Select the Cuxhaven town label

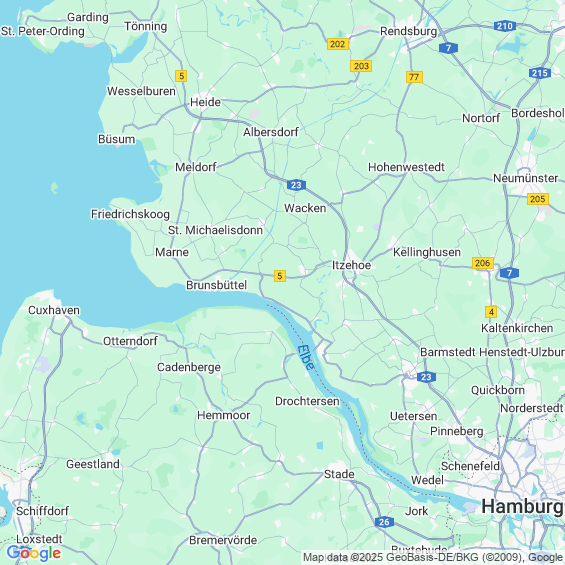54,310
